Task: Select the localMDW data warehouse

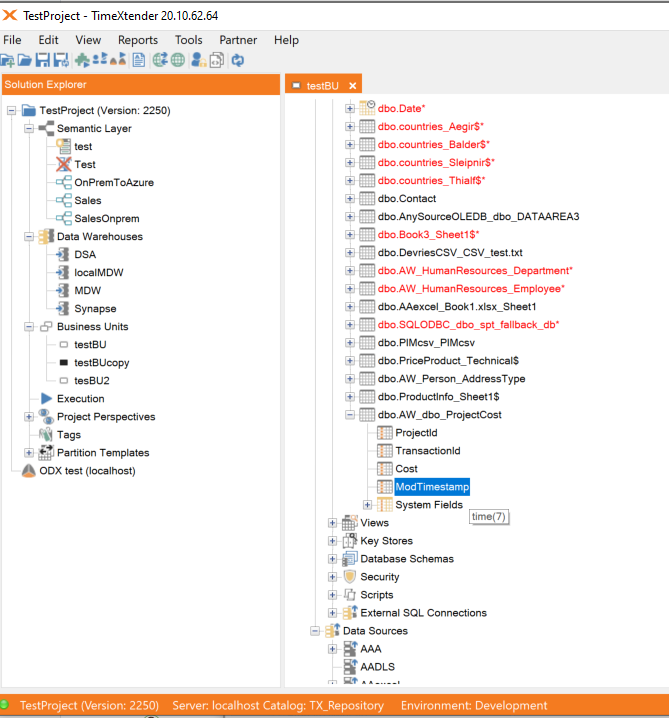Action: click(99, 272)
